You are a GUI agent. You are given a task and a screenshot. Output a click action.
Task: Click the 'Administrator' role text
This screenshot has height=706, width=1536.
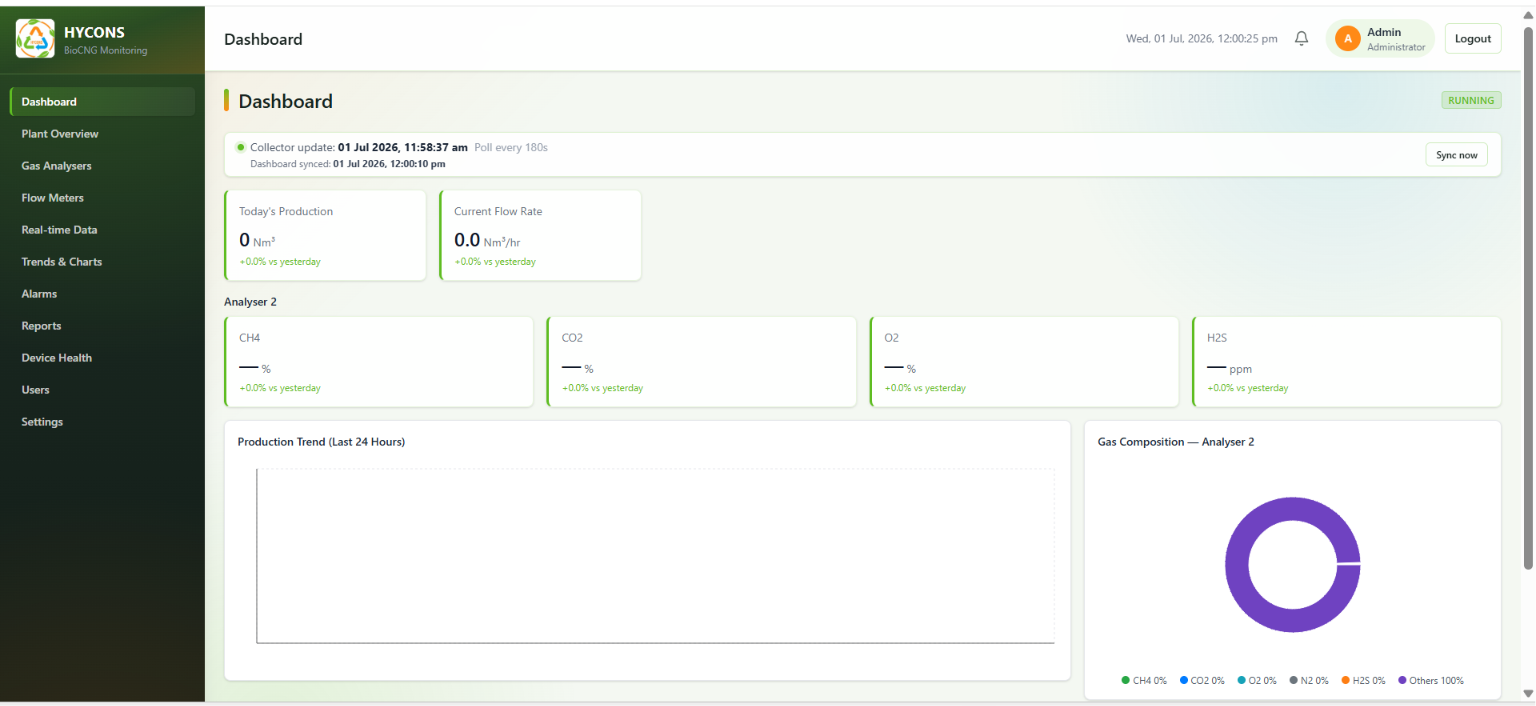point(1396,47)
